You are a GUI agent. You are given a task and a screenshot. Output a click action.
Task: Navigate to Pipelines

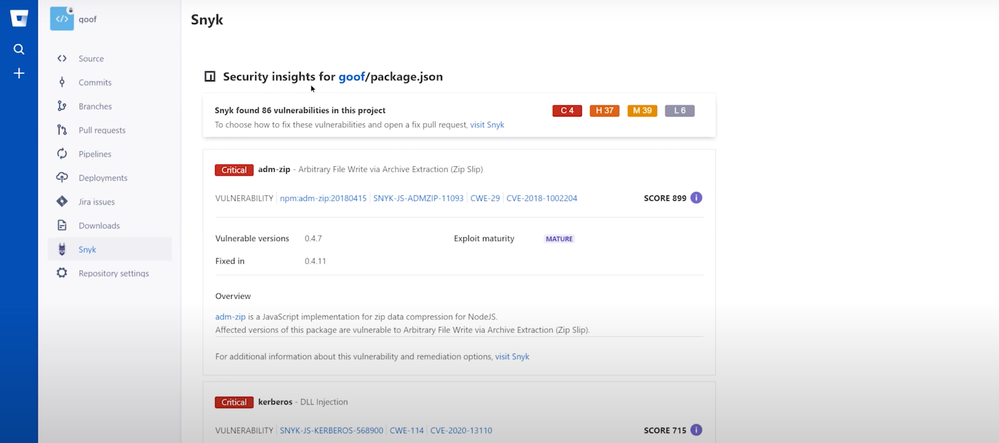click(95, 154)
